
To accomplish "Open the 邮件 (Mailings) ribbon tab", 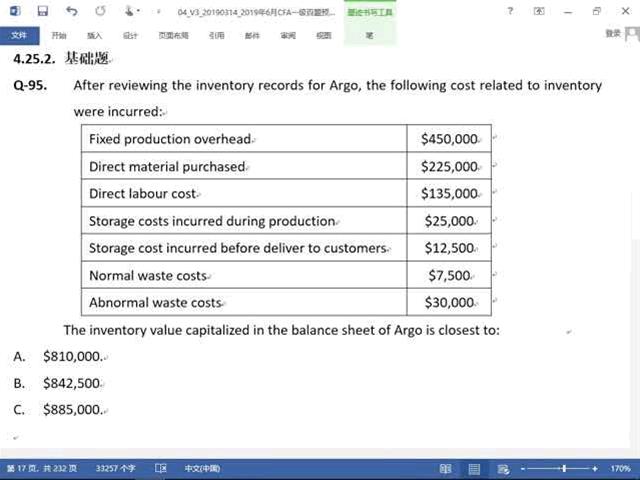I will (x=252, y=36).
